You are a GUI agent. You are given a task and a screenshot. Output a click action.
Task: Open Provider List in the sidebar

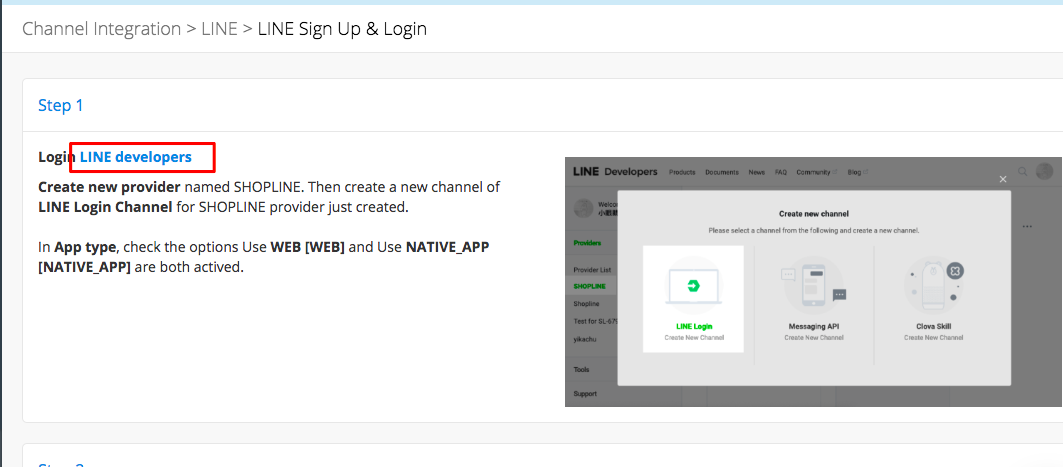tap(593, 270)
